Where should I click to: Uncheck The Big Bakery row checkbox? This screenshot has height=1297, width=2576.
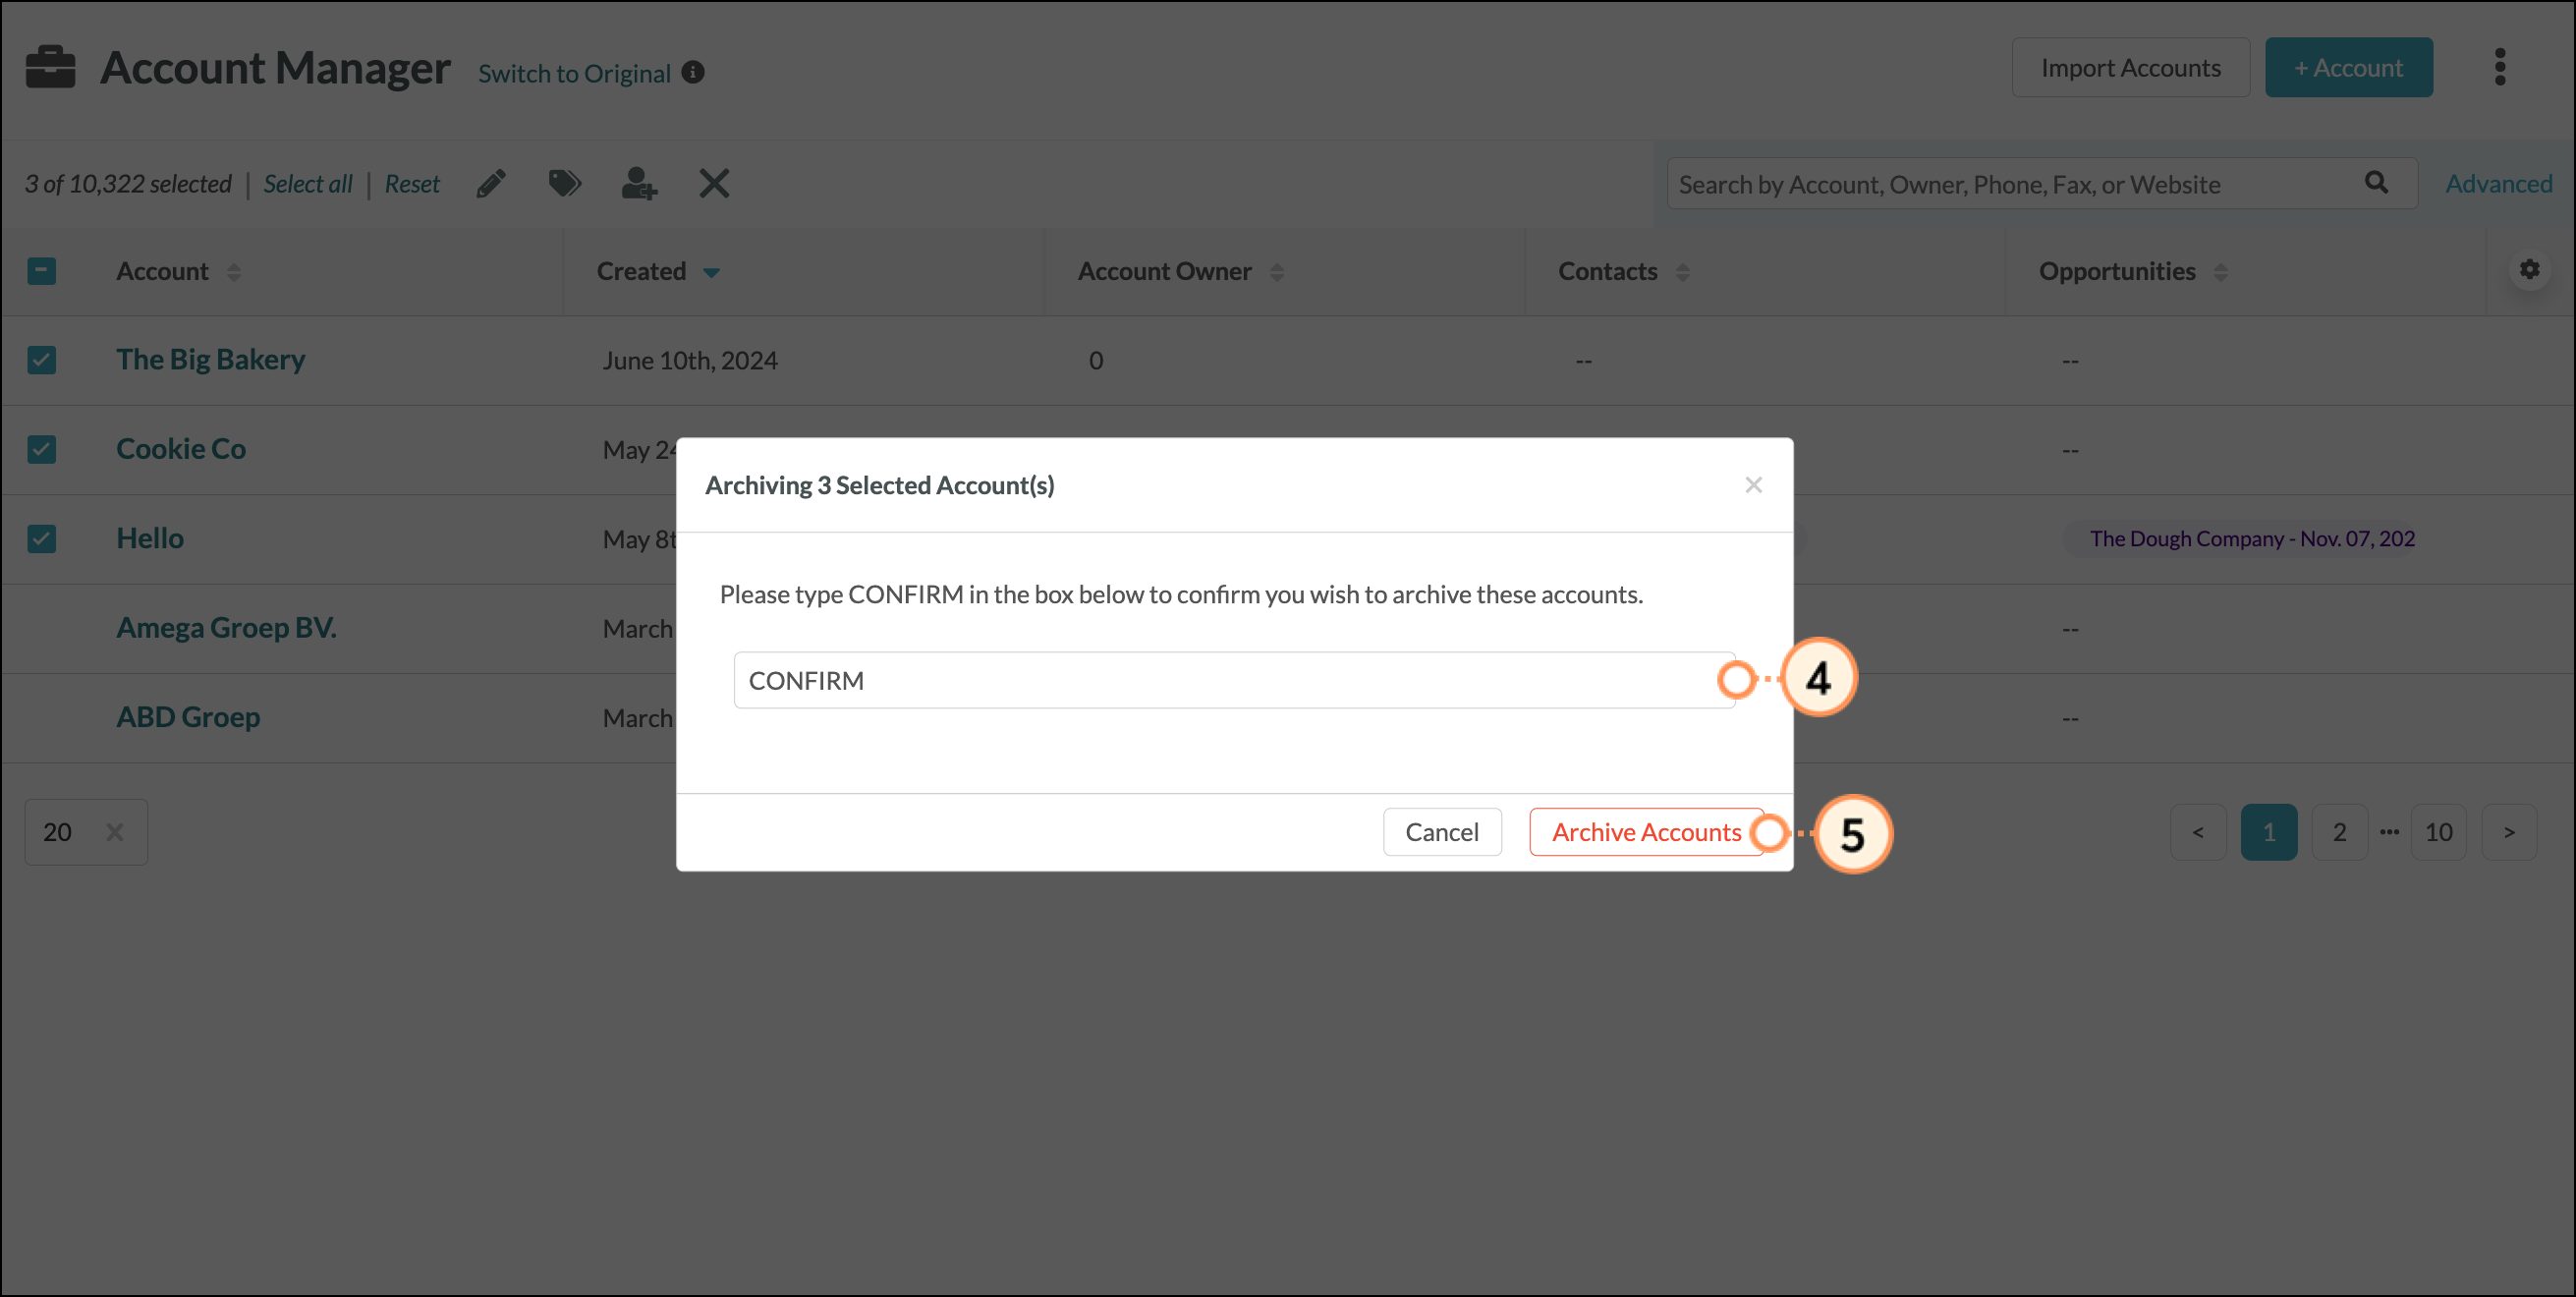pos(42,360)
